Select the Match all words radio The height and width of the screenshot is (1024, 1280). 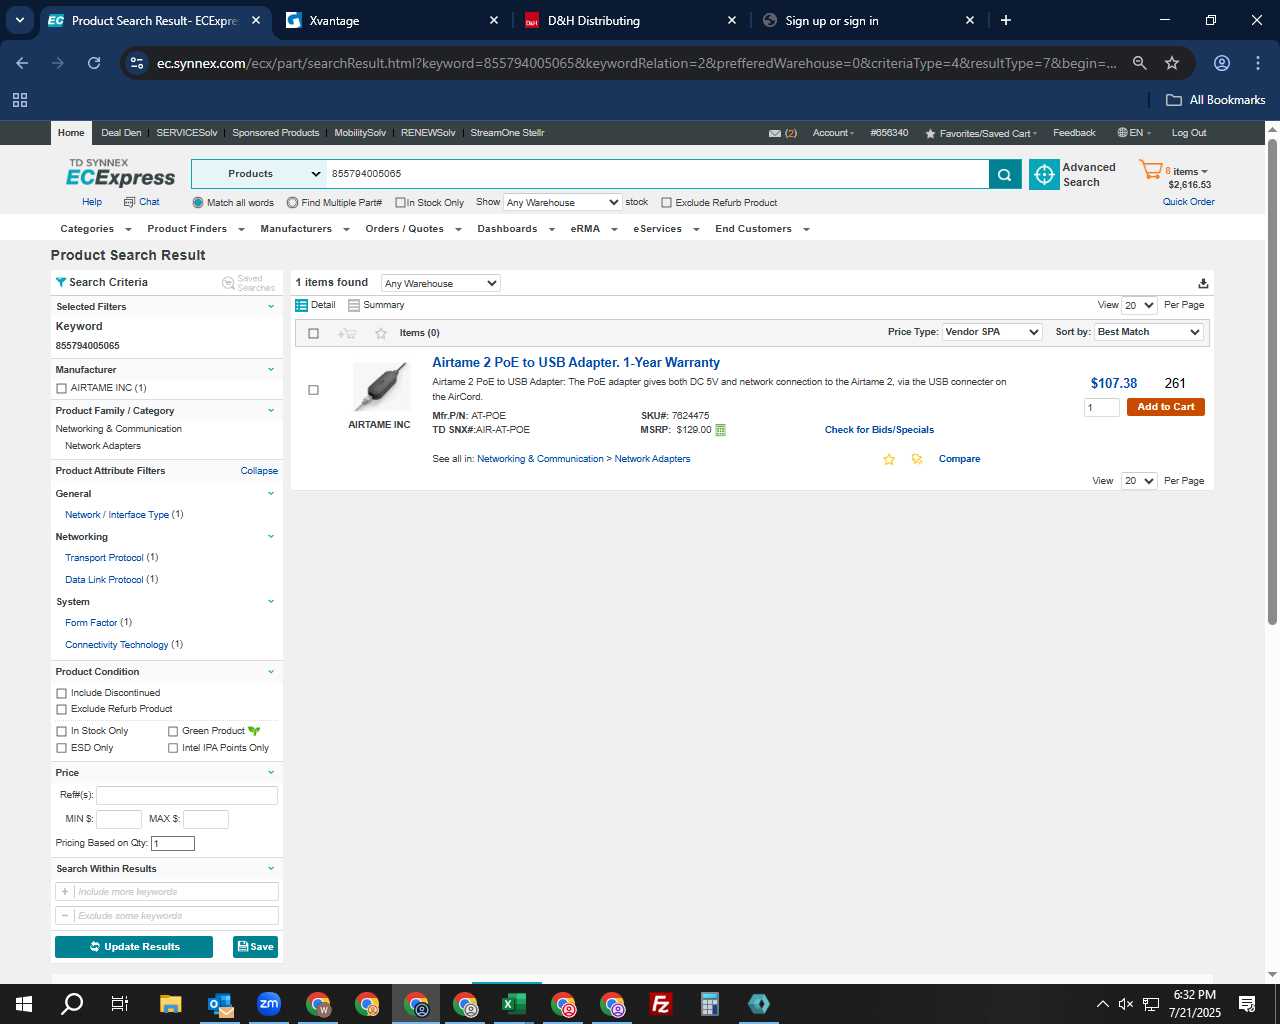pos(198,203)
